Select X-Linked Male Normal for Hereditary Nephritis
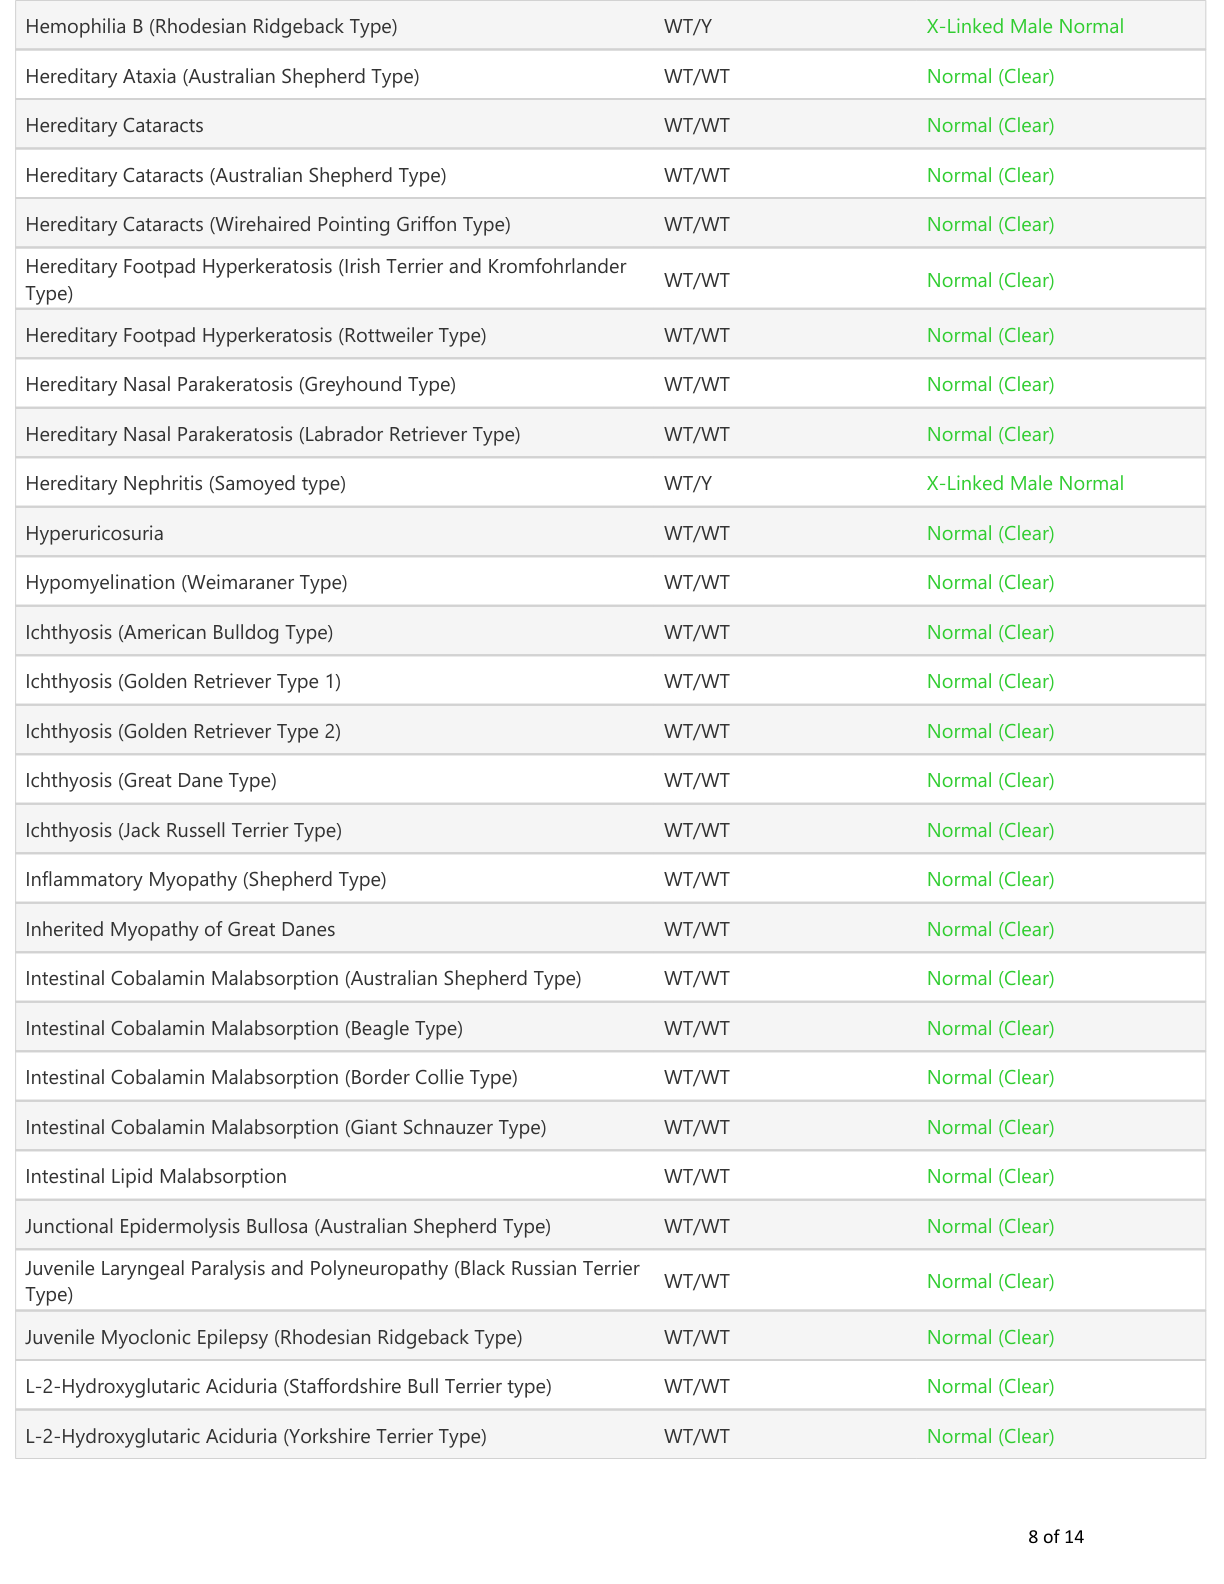This screenshot has width=1224, height=1584. click(1025, 484)
